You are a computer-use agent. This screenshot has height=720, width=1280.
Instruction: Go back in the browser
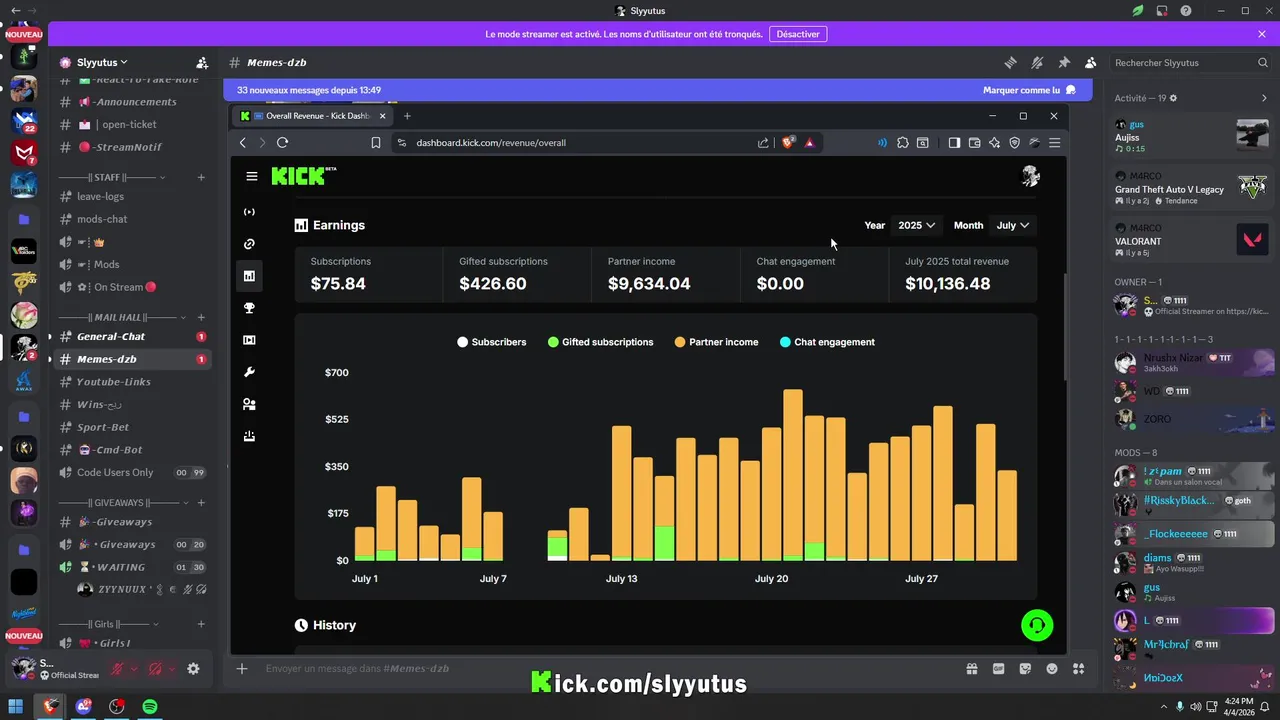243,143
